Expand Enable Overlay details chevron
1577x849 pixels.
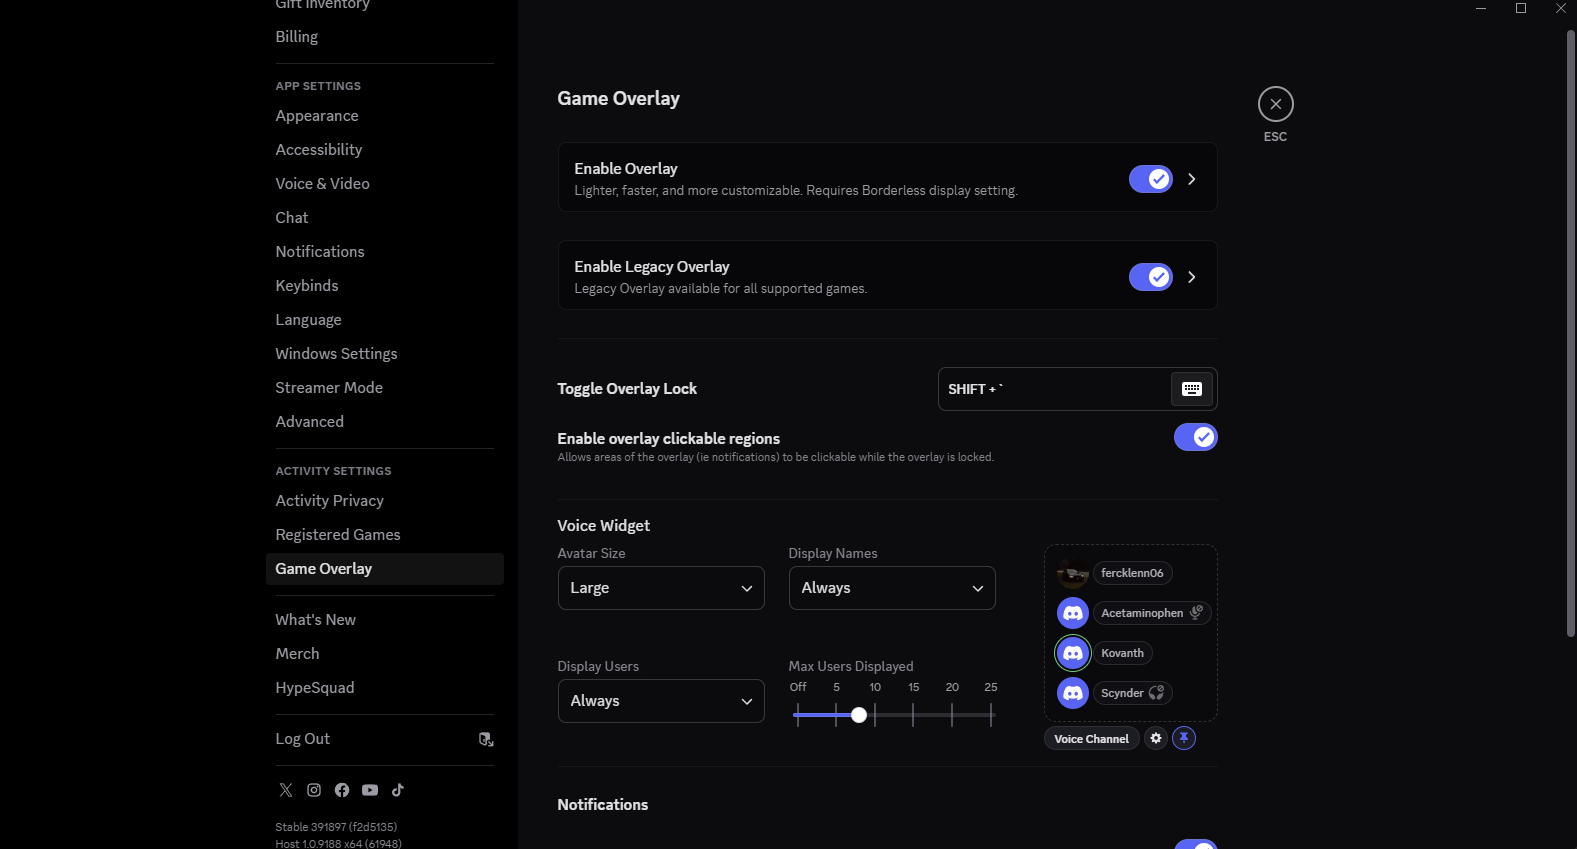[1192, 179]
